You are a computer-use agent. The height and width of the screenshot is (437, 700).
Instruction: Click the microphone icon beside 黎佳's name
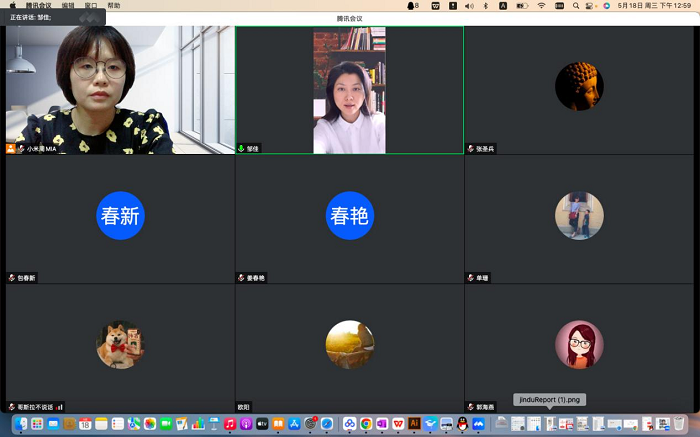240,148
